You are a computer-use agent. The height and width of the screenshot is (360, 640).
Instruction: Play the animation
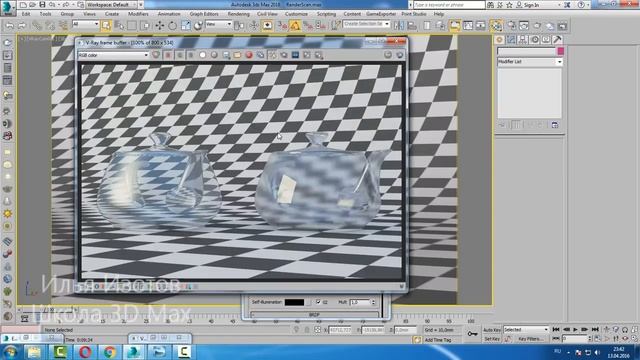coord(576,329)
